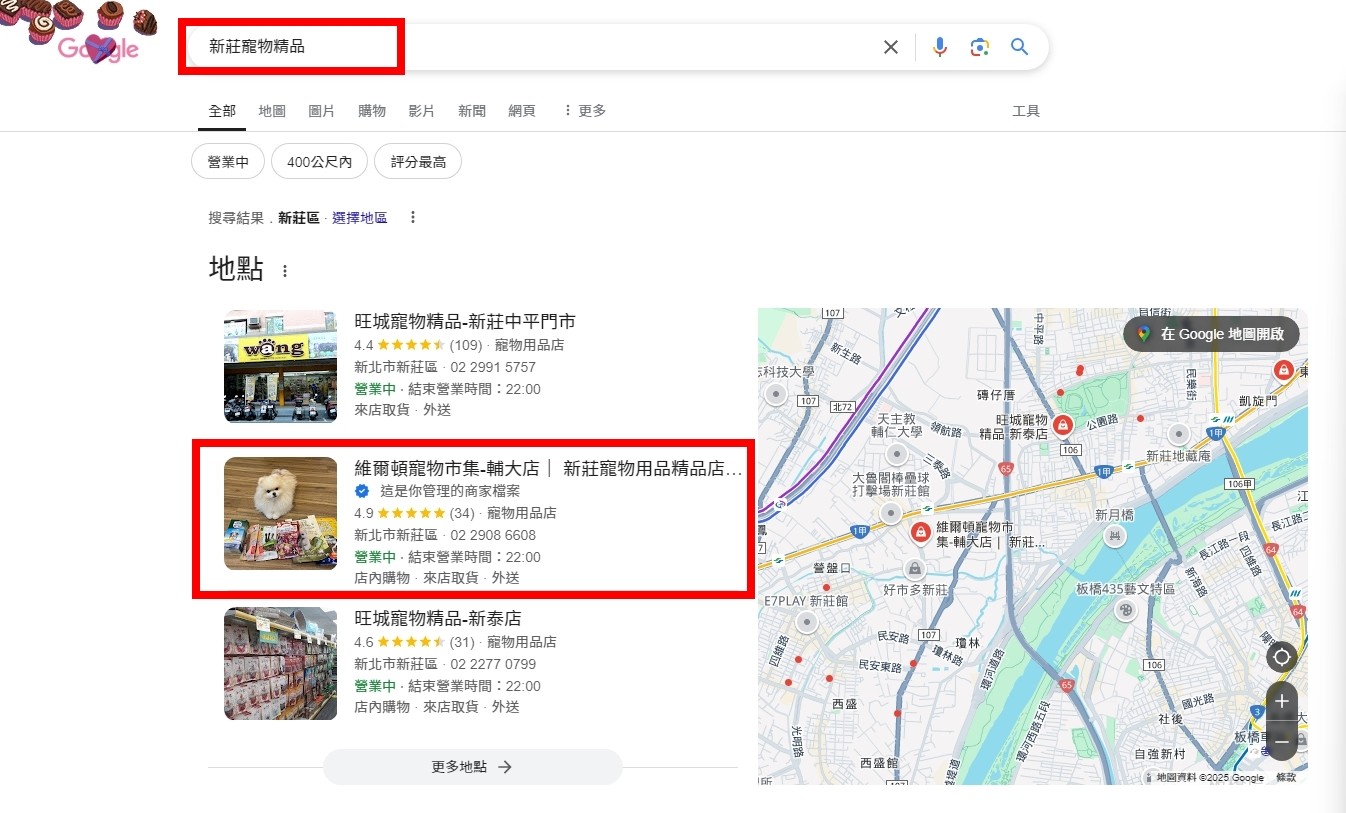Open the three-dot menu beside 地點 heading

click(285, 271)
